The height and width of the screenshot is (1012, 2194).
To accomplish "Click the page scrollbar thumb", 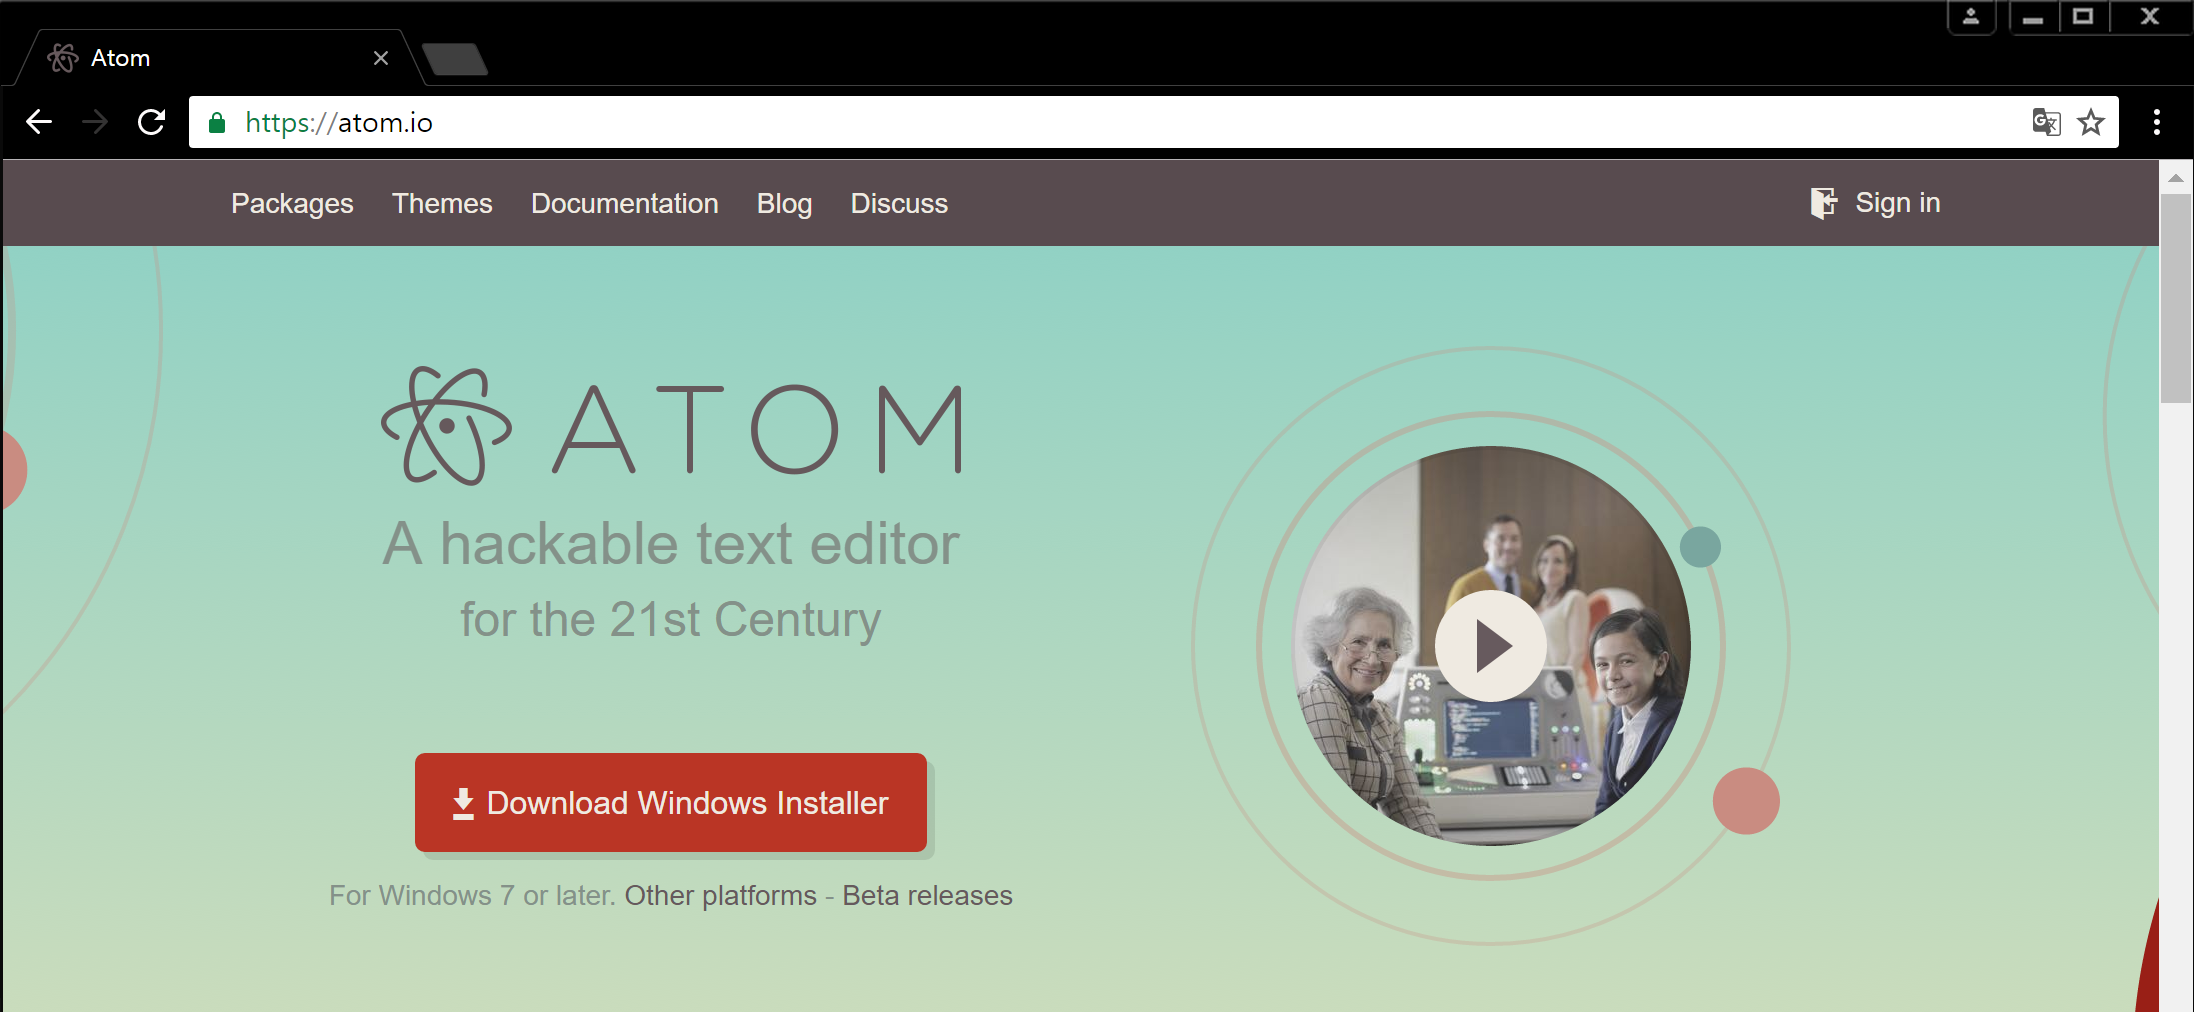I will (2176, 298).
